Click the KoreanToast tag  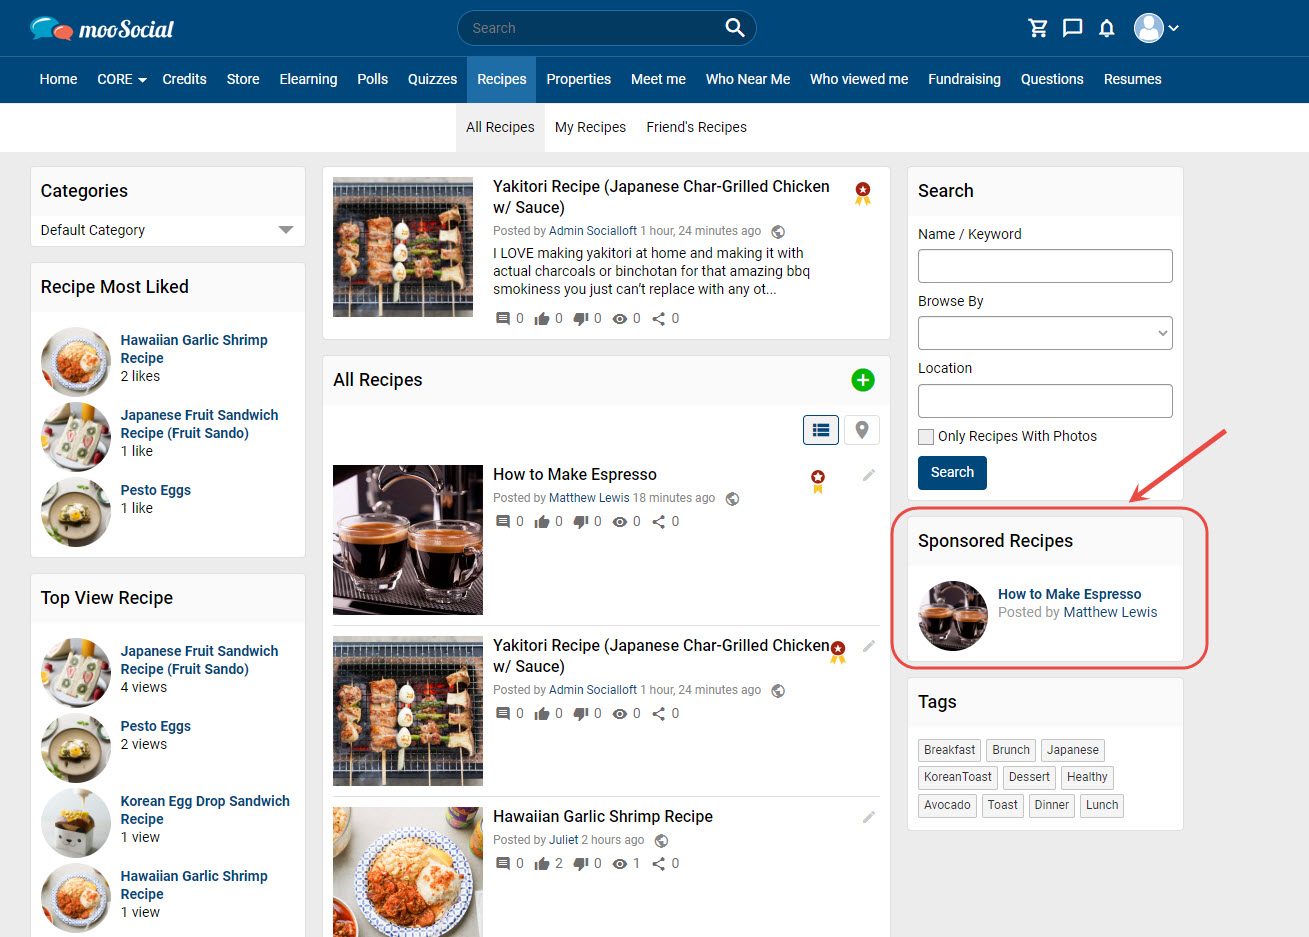[958, 777]
